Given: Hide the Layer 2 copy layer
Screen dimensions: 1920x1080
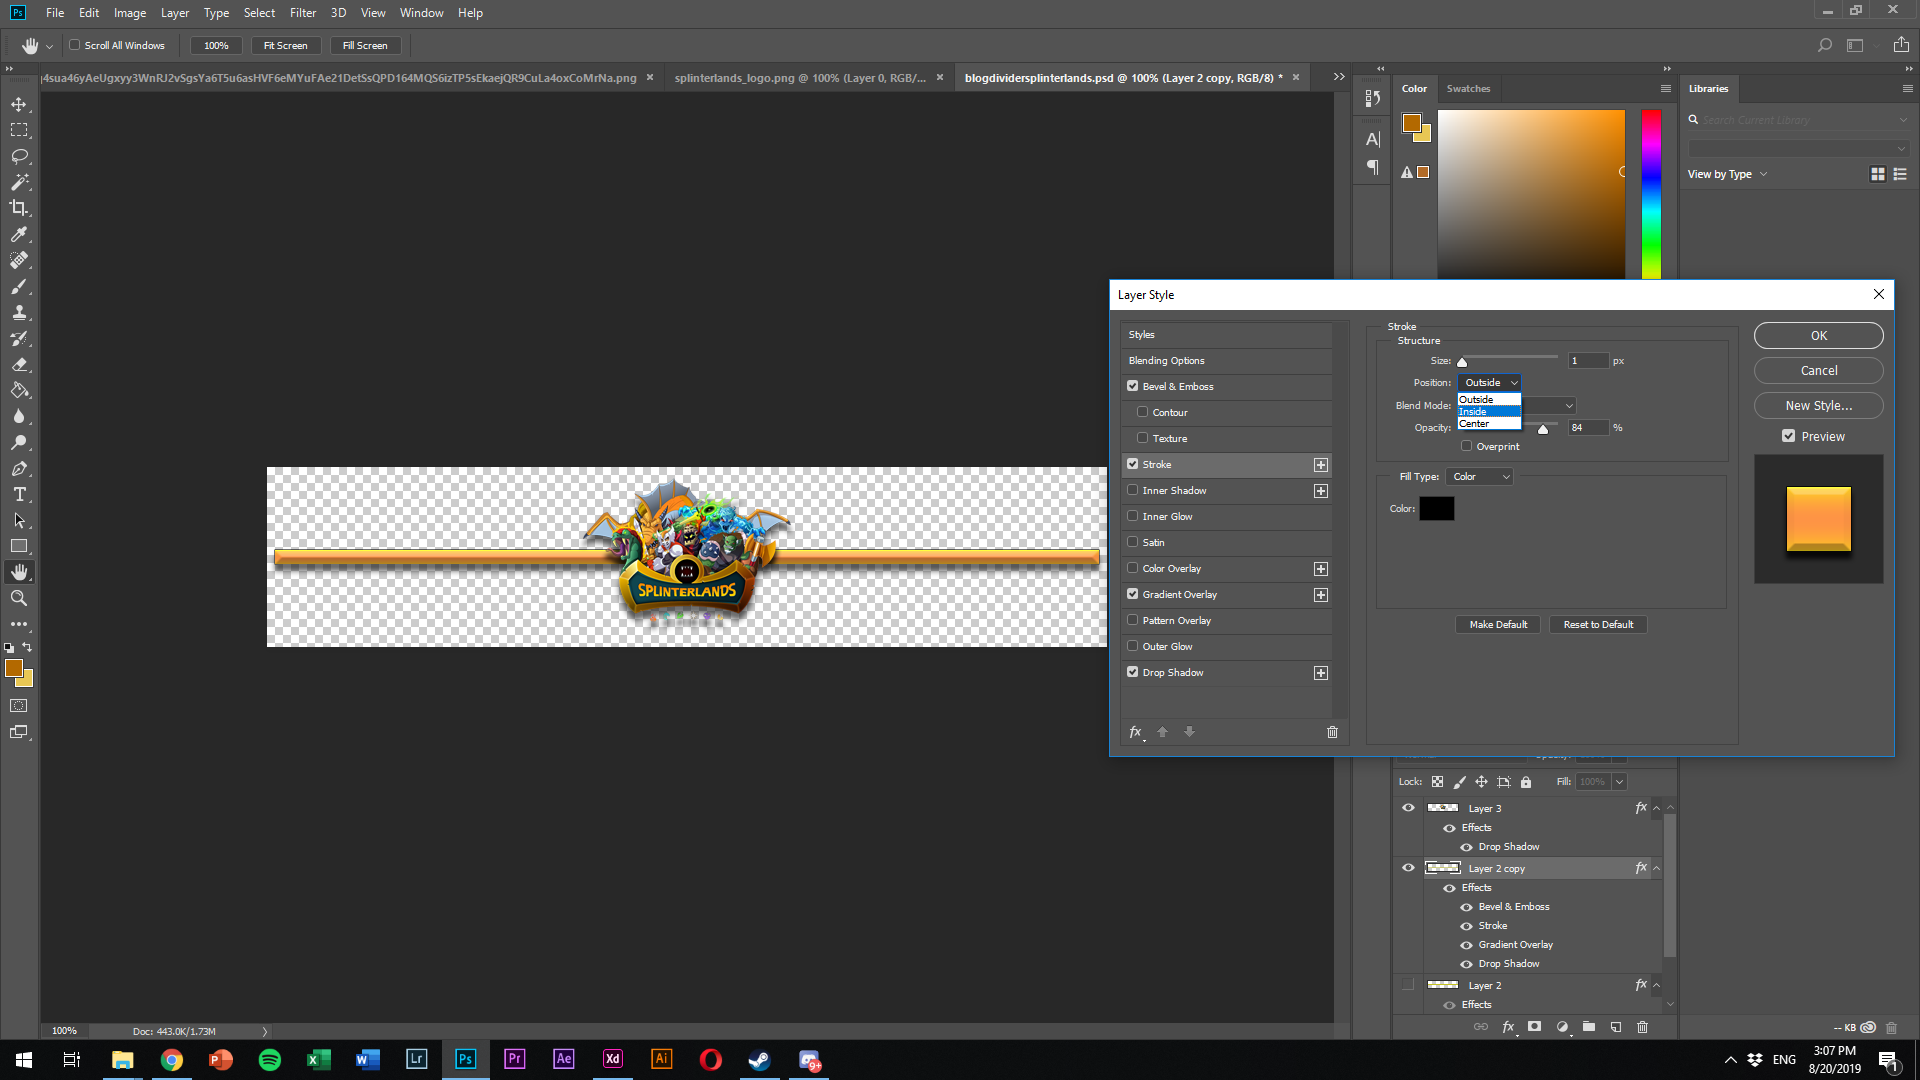Looking at the screenshot, I should [1408, 868].
